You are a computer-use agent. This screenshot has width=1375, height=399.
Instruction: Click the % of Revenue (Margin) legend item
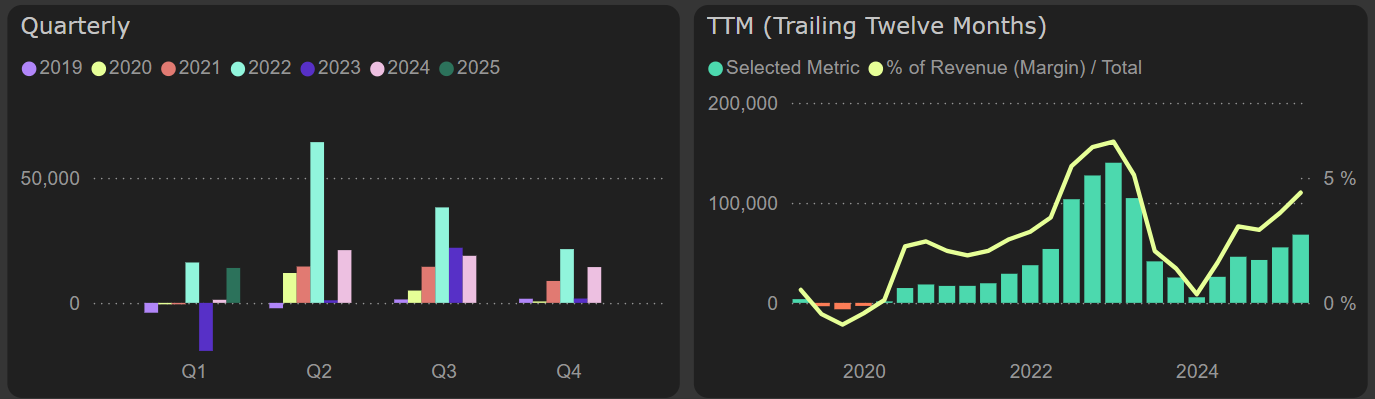pos(1005,68)
